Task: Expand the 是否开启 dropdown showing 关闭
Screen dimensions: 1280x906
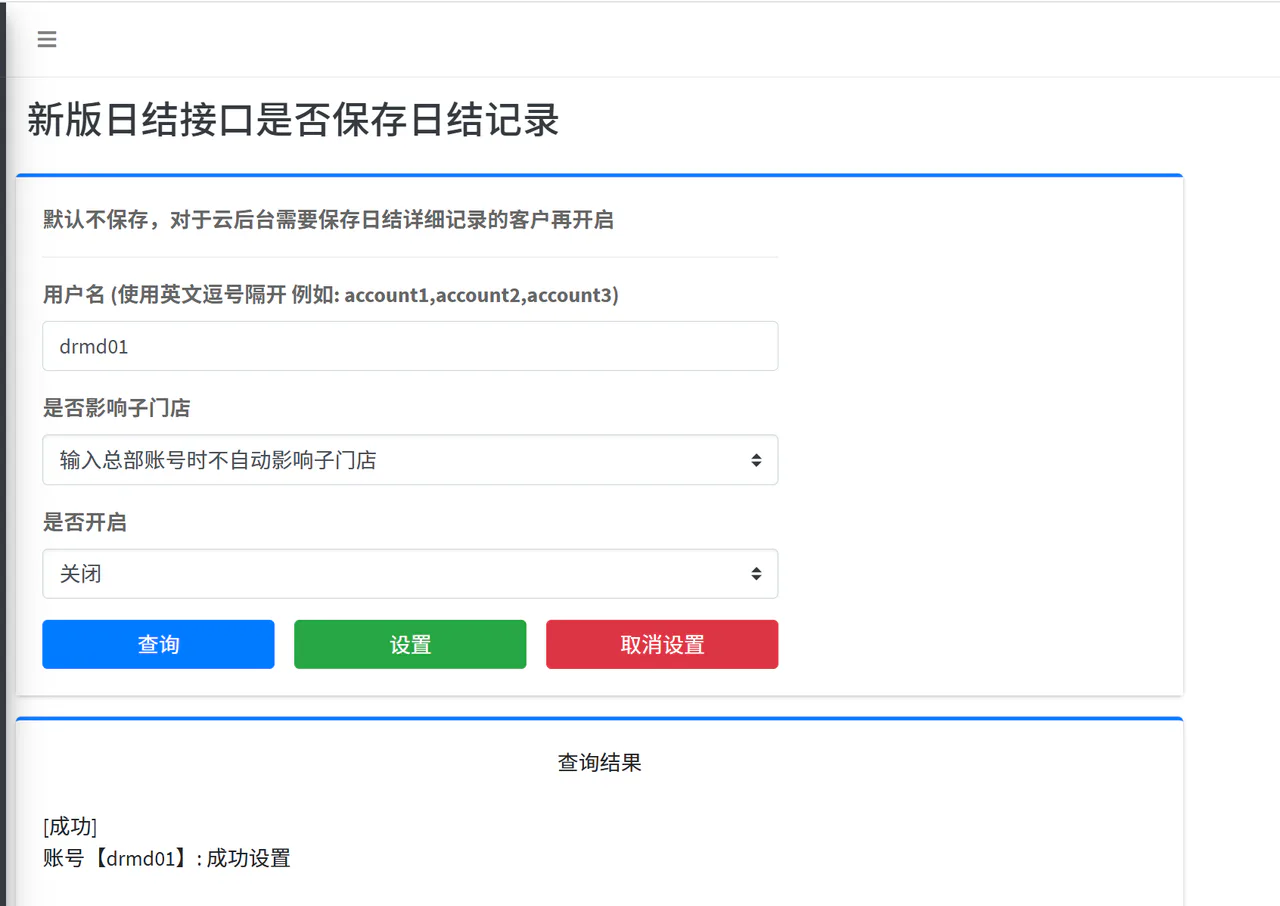Action: pos(410,574)
